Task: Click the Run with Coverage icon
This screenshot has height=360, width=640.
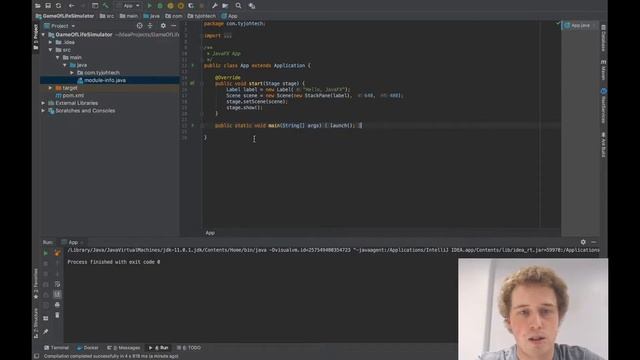Action: click(171, 6)
